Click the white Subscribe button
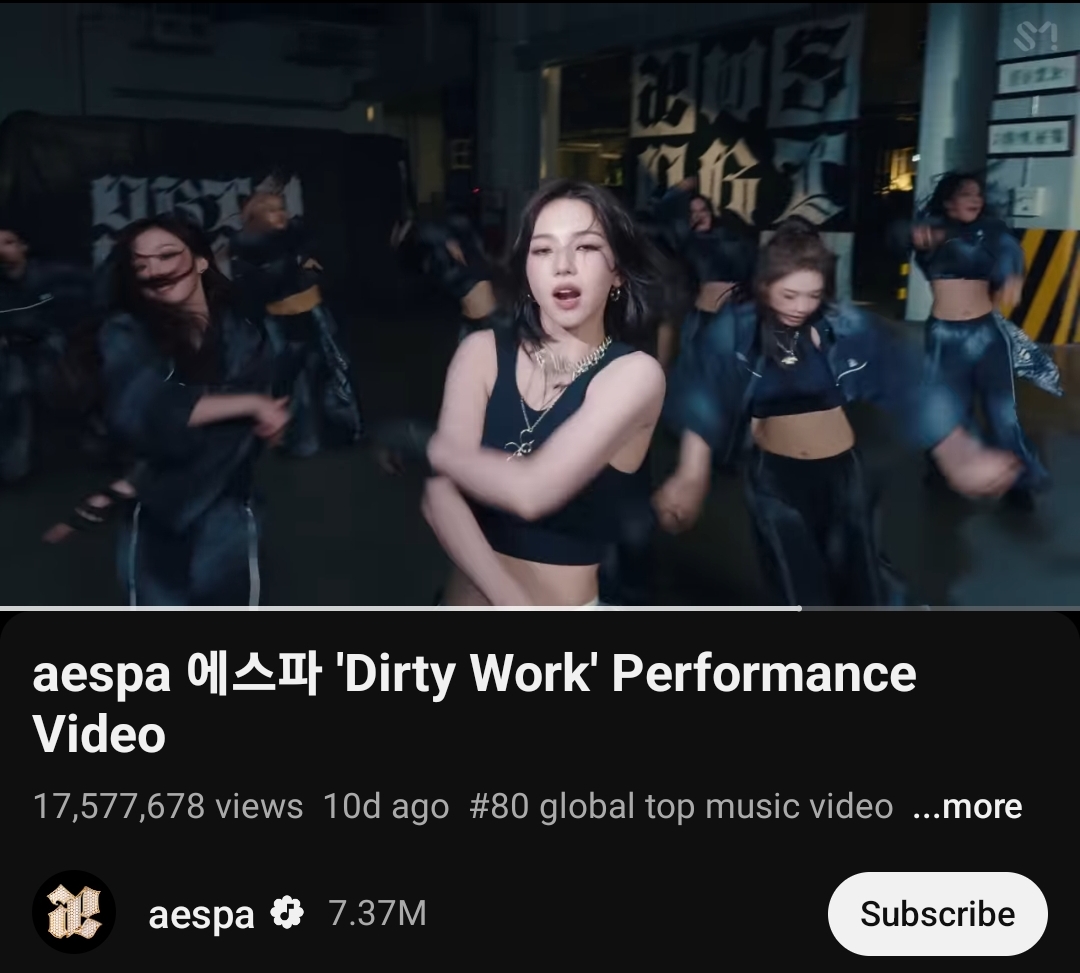 tap(937, 914)
